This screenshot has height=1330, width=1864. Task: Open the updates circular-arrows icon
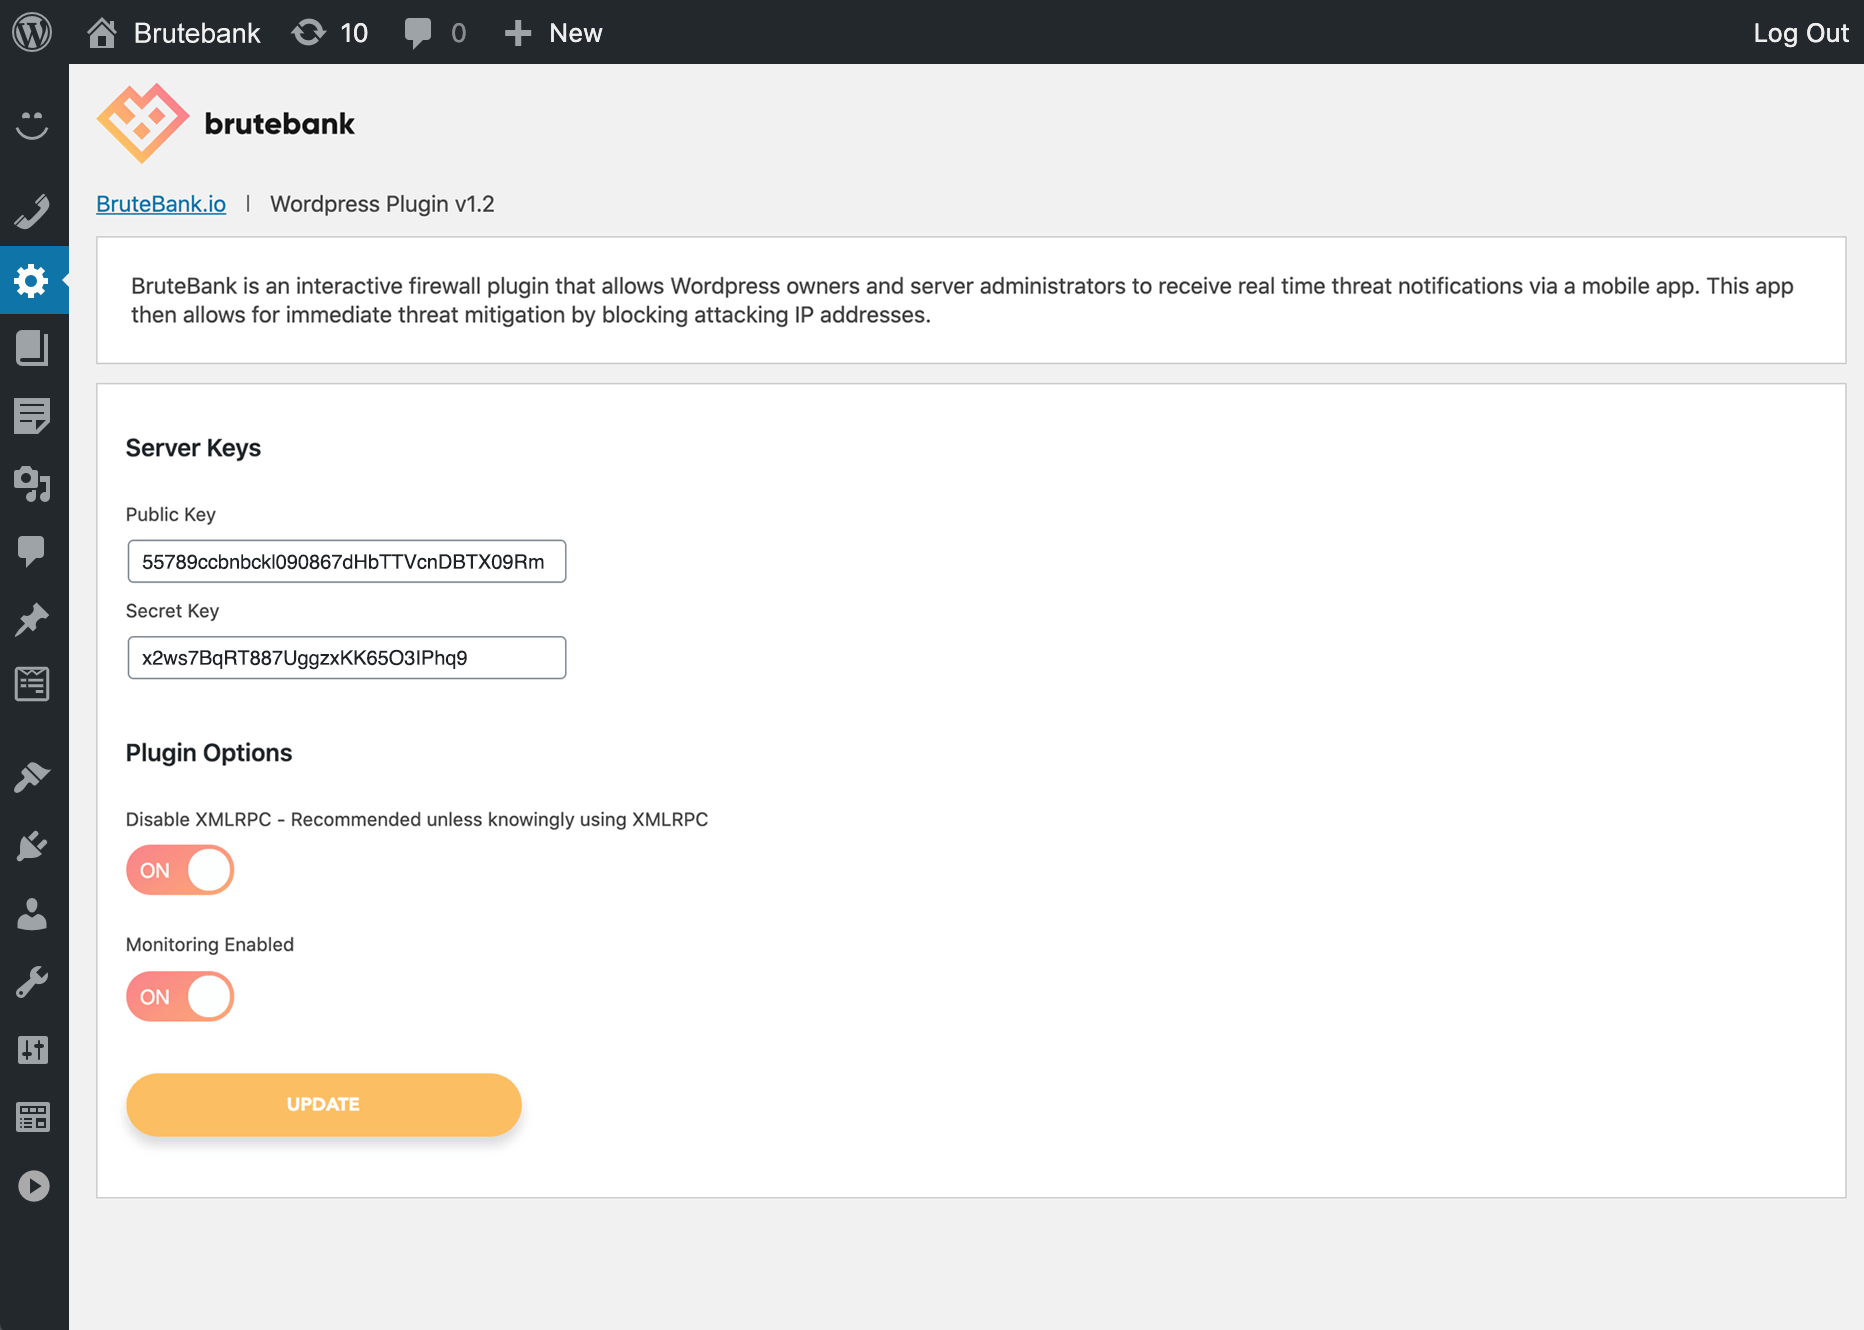coord(309,33)
